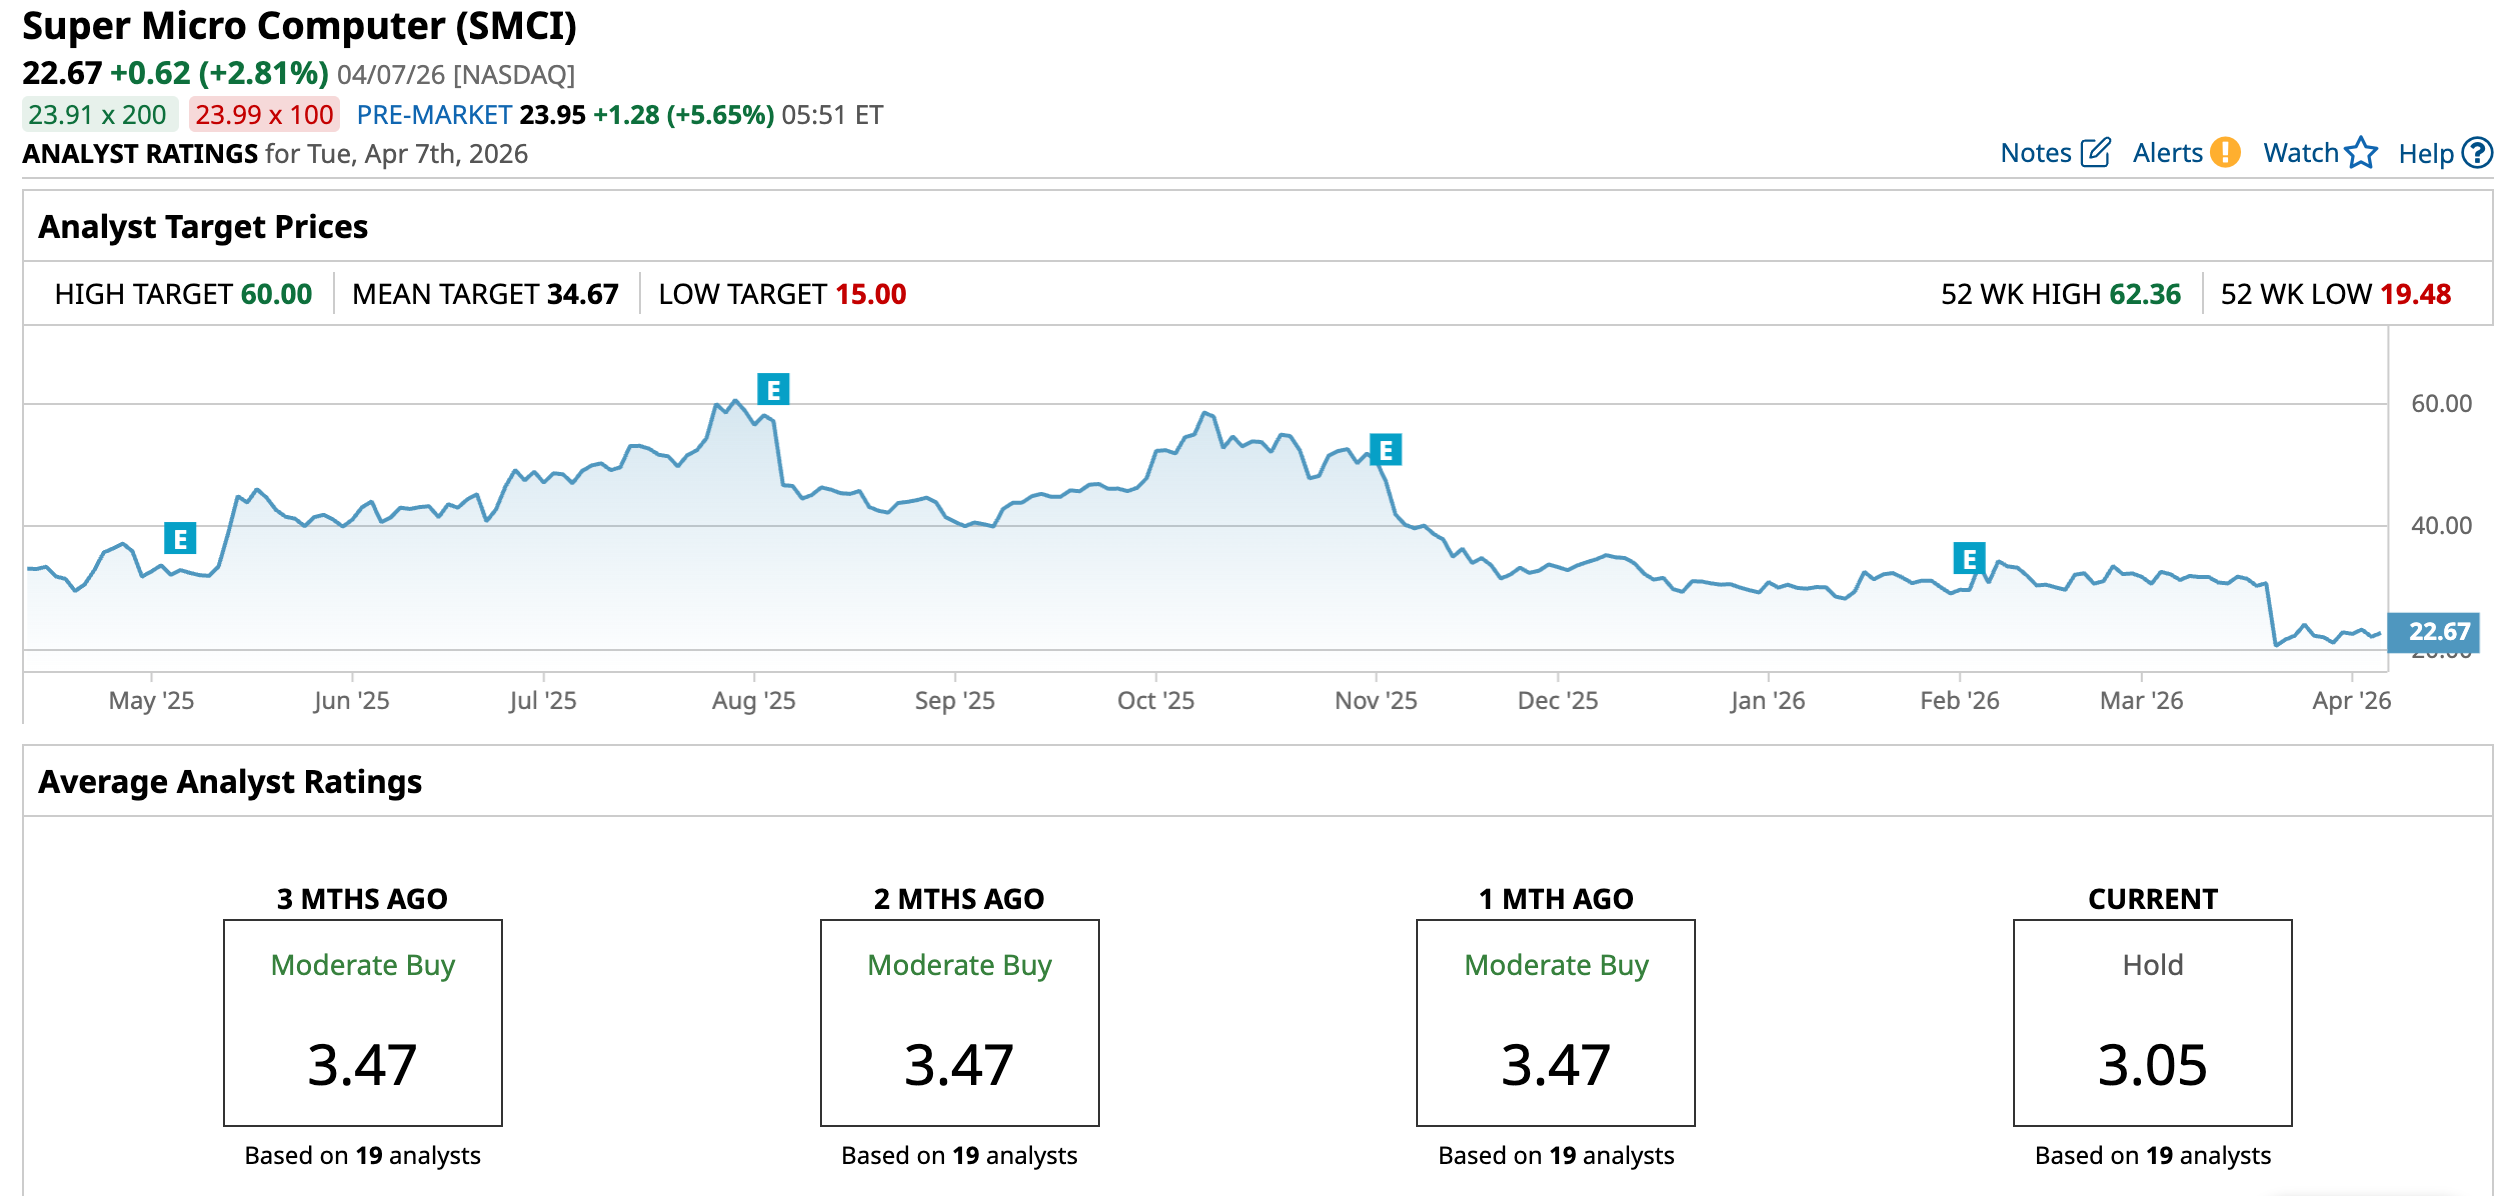Click the green bid 23.91 x 200 badge
2504x1196 pixels.
click(98, 115)
